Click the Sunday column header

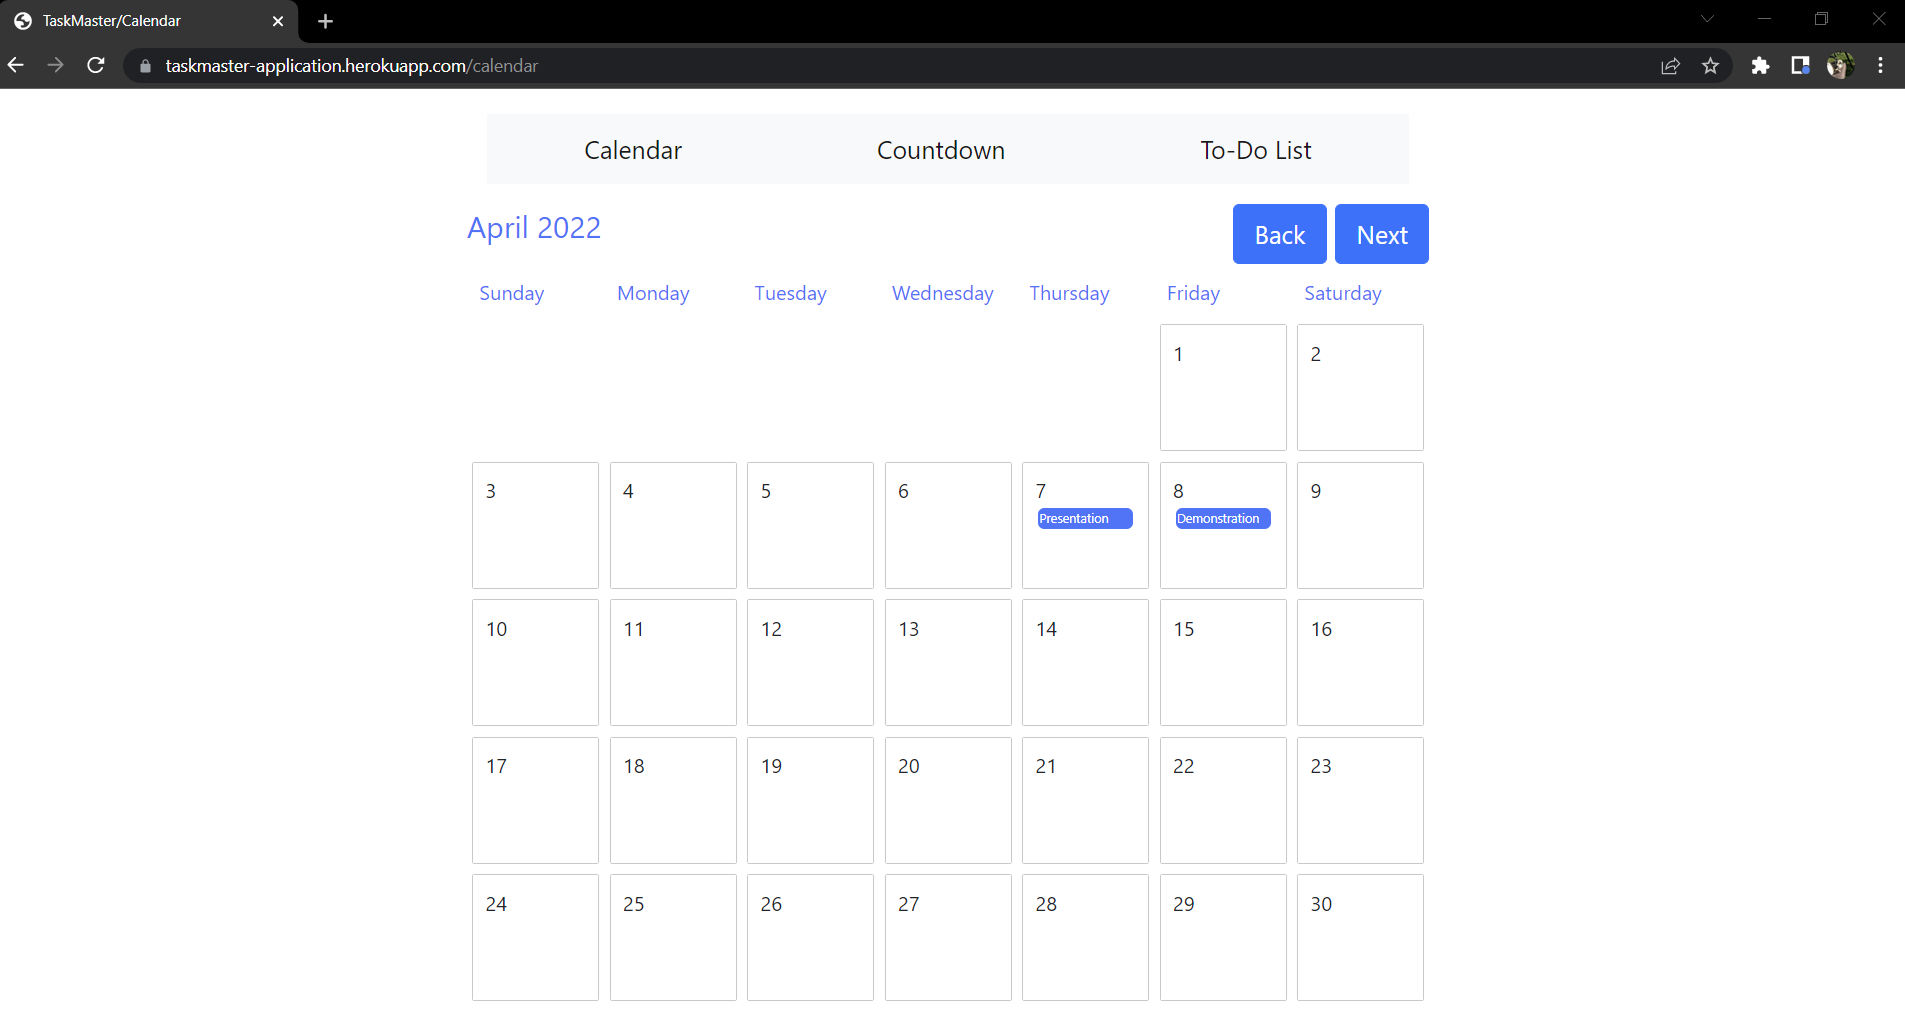tap(512, 293)
